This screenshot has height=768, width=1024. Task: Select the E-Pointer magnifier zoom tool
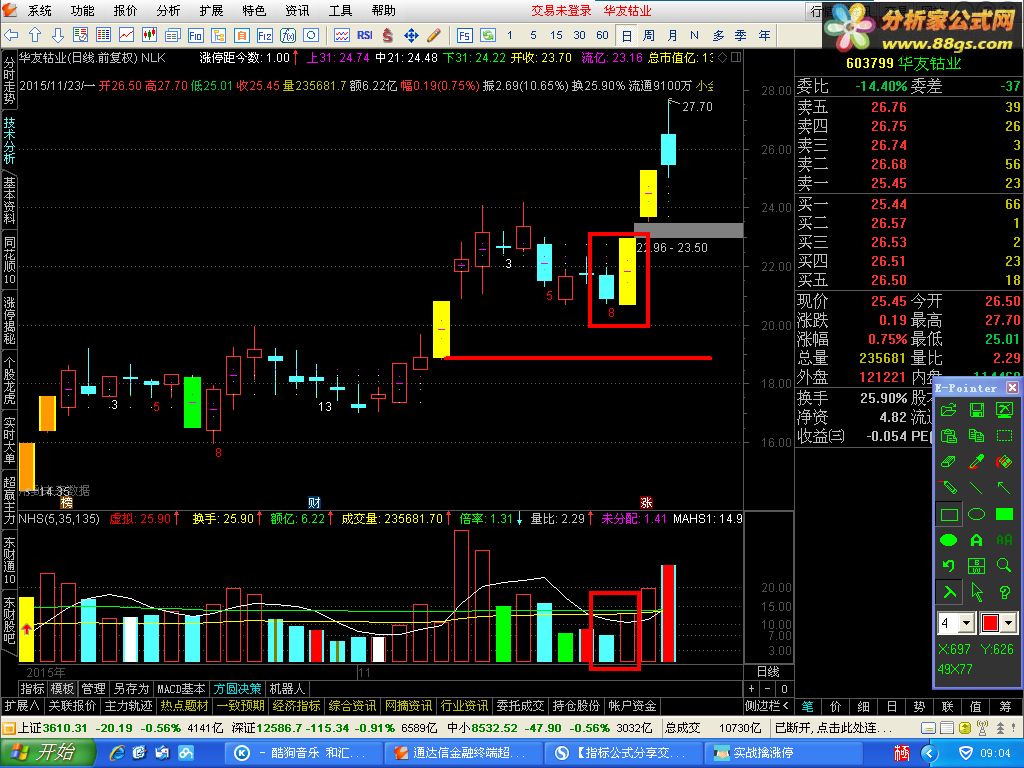coord(1004,566)
